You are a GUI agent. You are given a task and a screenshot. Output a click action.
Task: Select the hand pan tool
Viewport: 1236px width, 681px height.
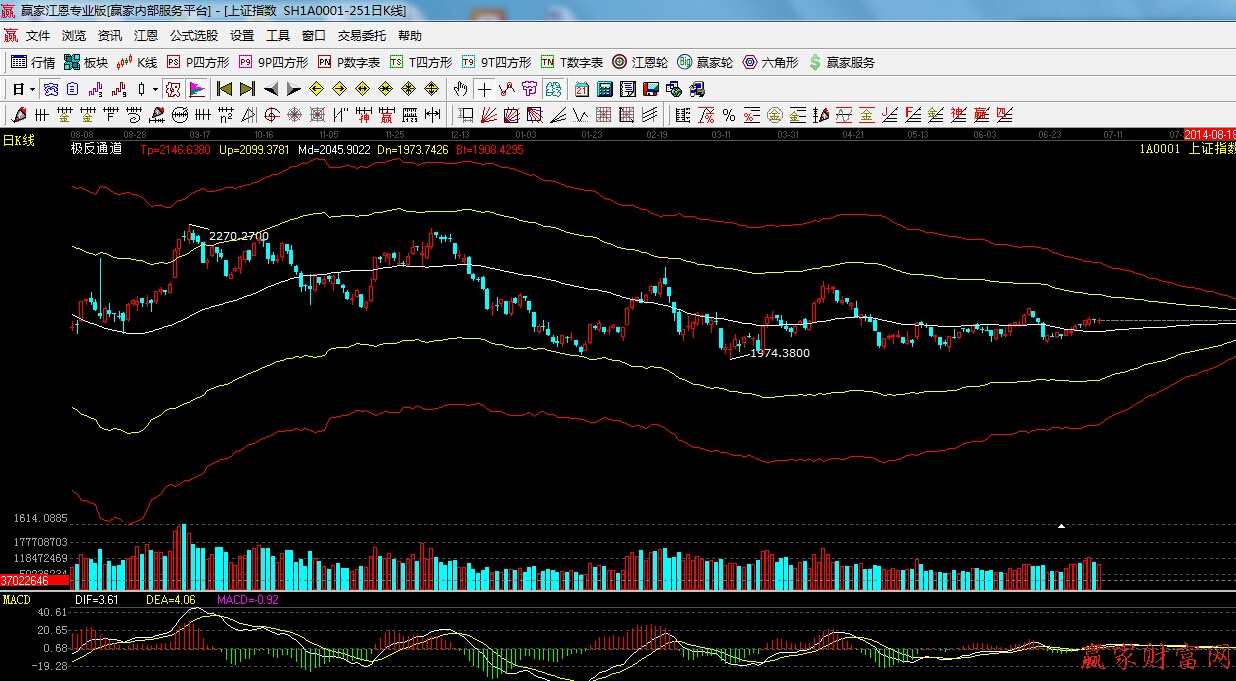[461, 89]
